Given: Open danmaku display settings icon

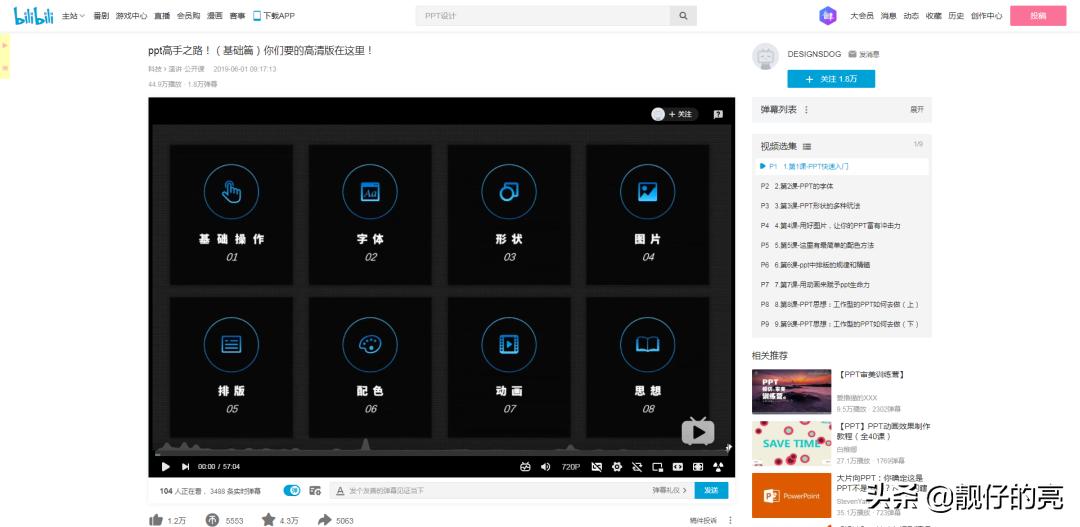Looking at the screenshot, I should point(315,490).
